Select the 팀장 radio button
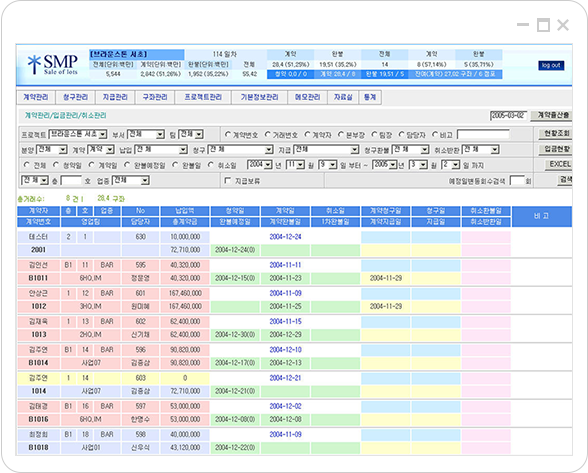588x473 pixels. click(x=374, y=134)
